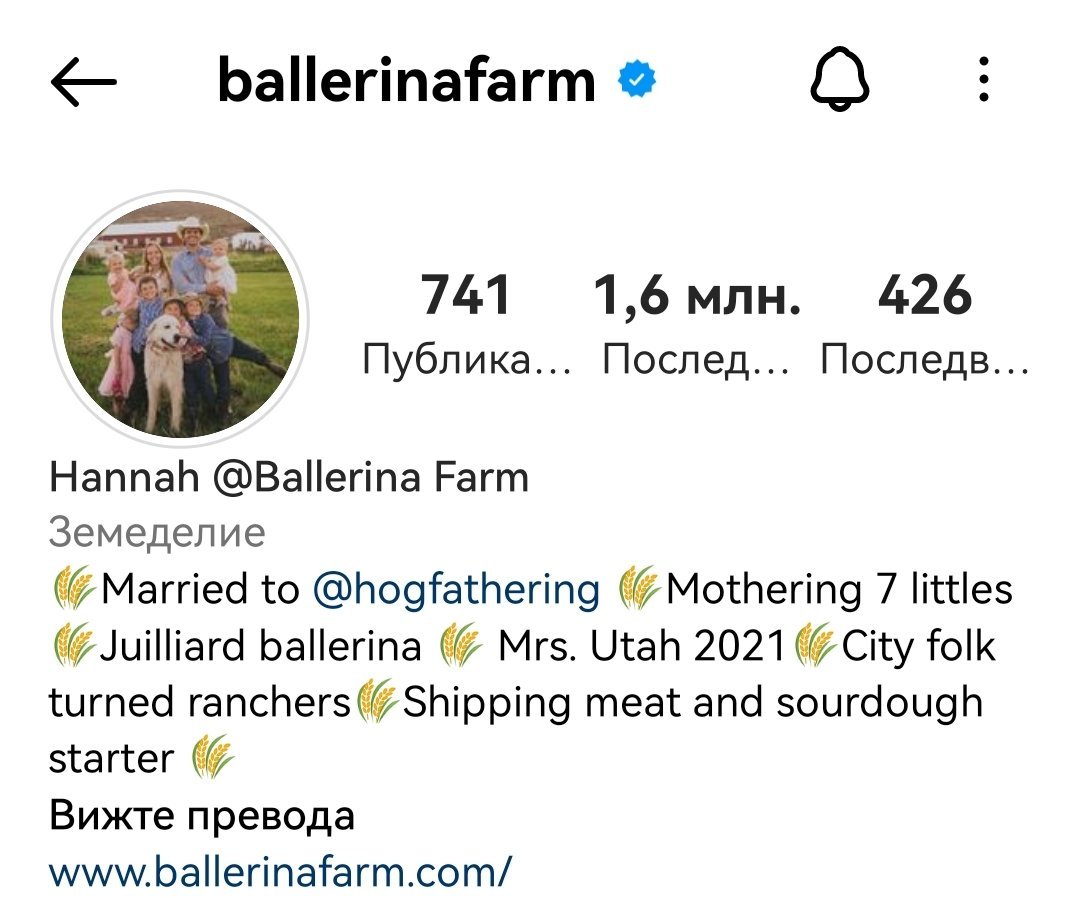
Task: Toggle notifications with the bell icon
Action: (840, 83)
